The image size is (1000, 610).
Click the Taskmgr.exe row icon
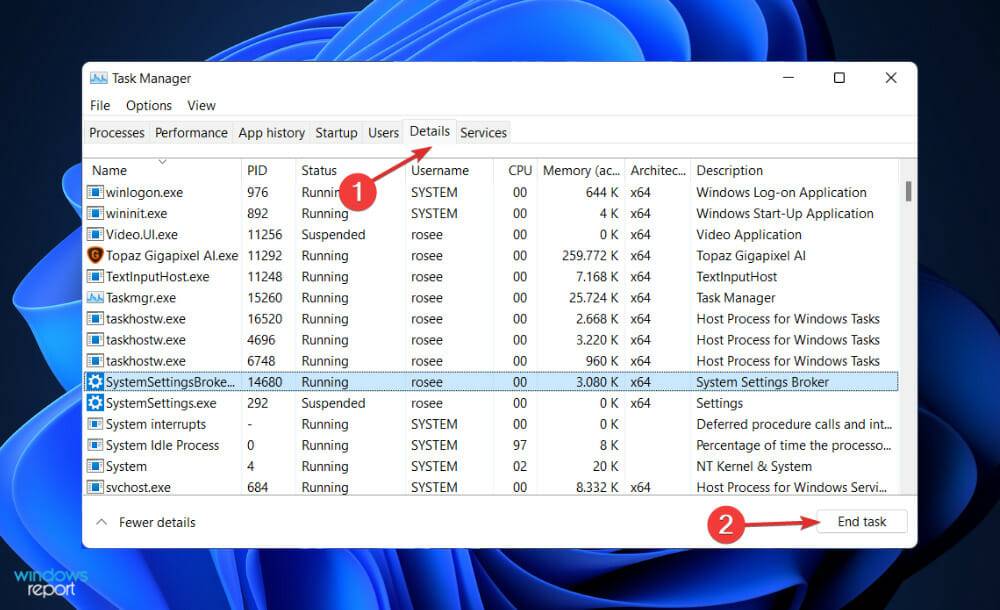coord(97,297)
